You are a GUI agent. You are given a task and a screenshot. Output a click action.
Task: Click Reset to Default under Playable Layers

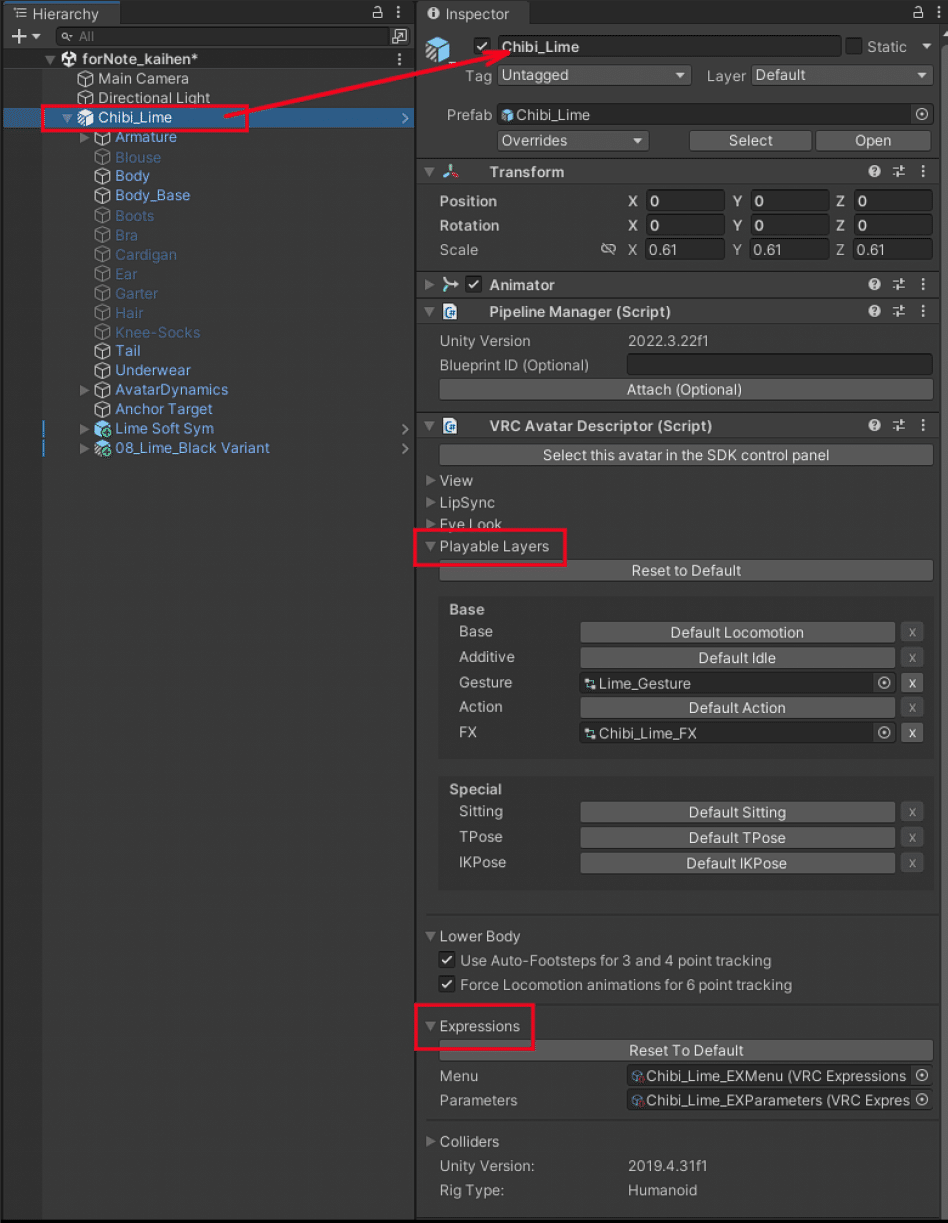pyautogui.click(x=685, y=571)
